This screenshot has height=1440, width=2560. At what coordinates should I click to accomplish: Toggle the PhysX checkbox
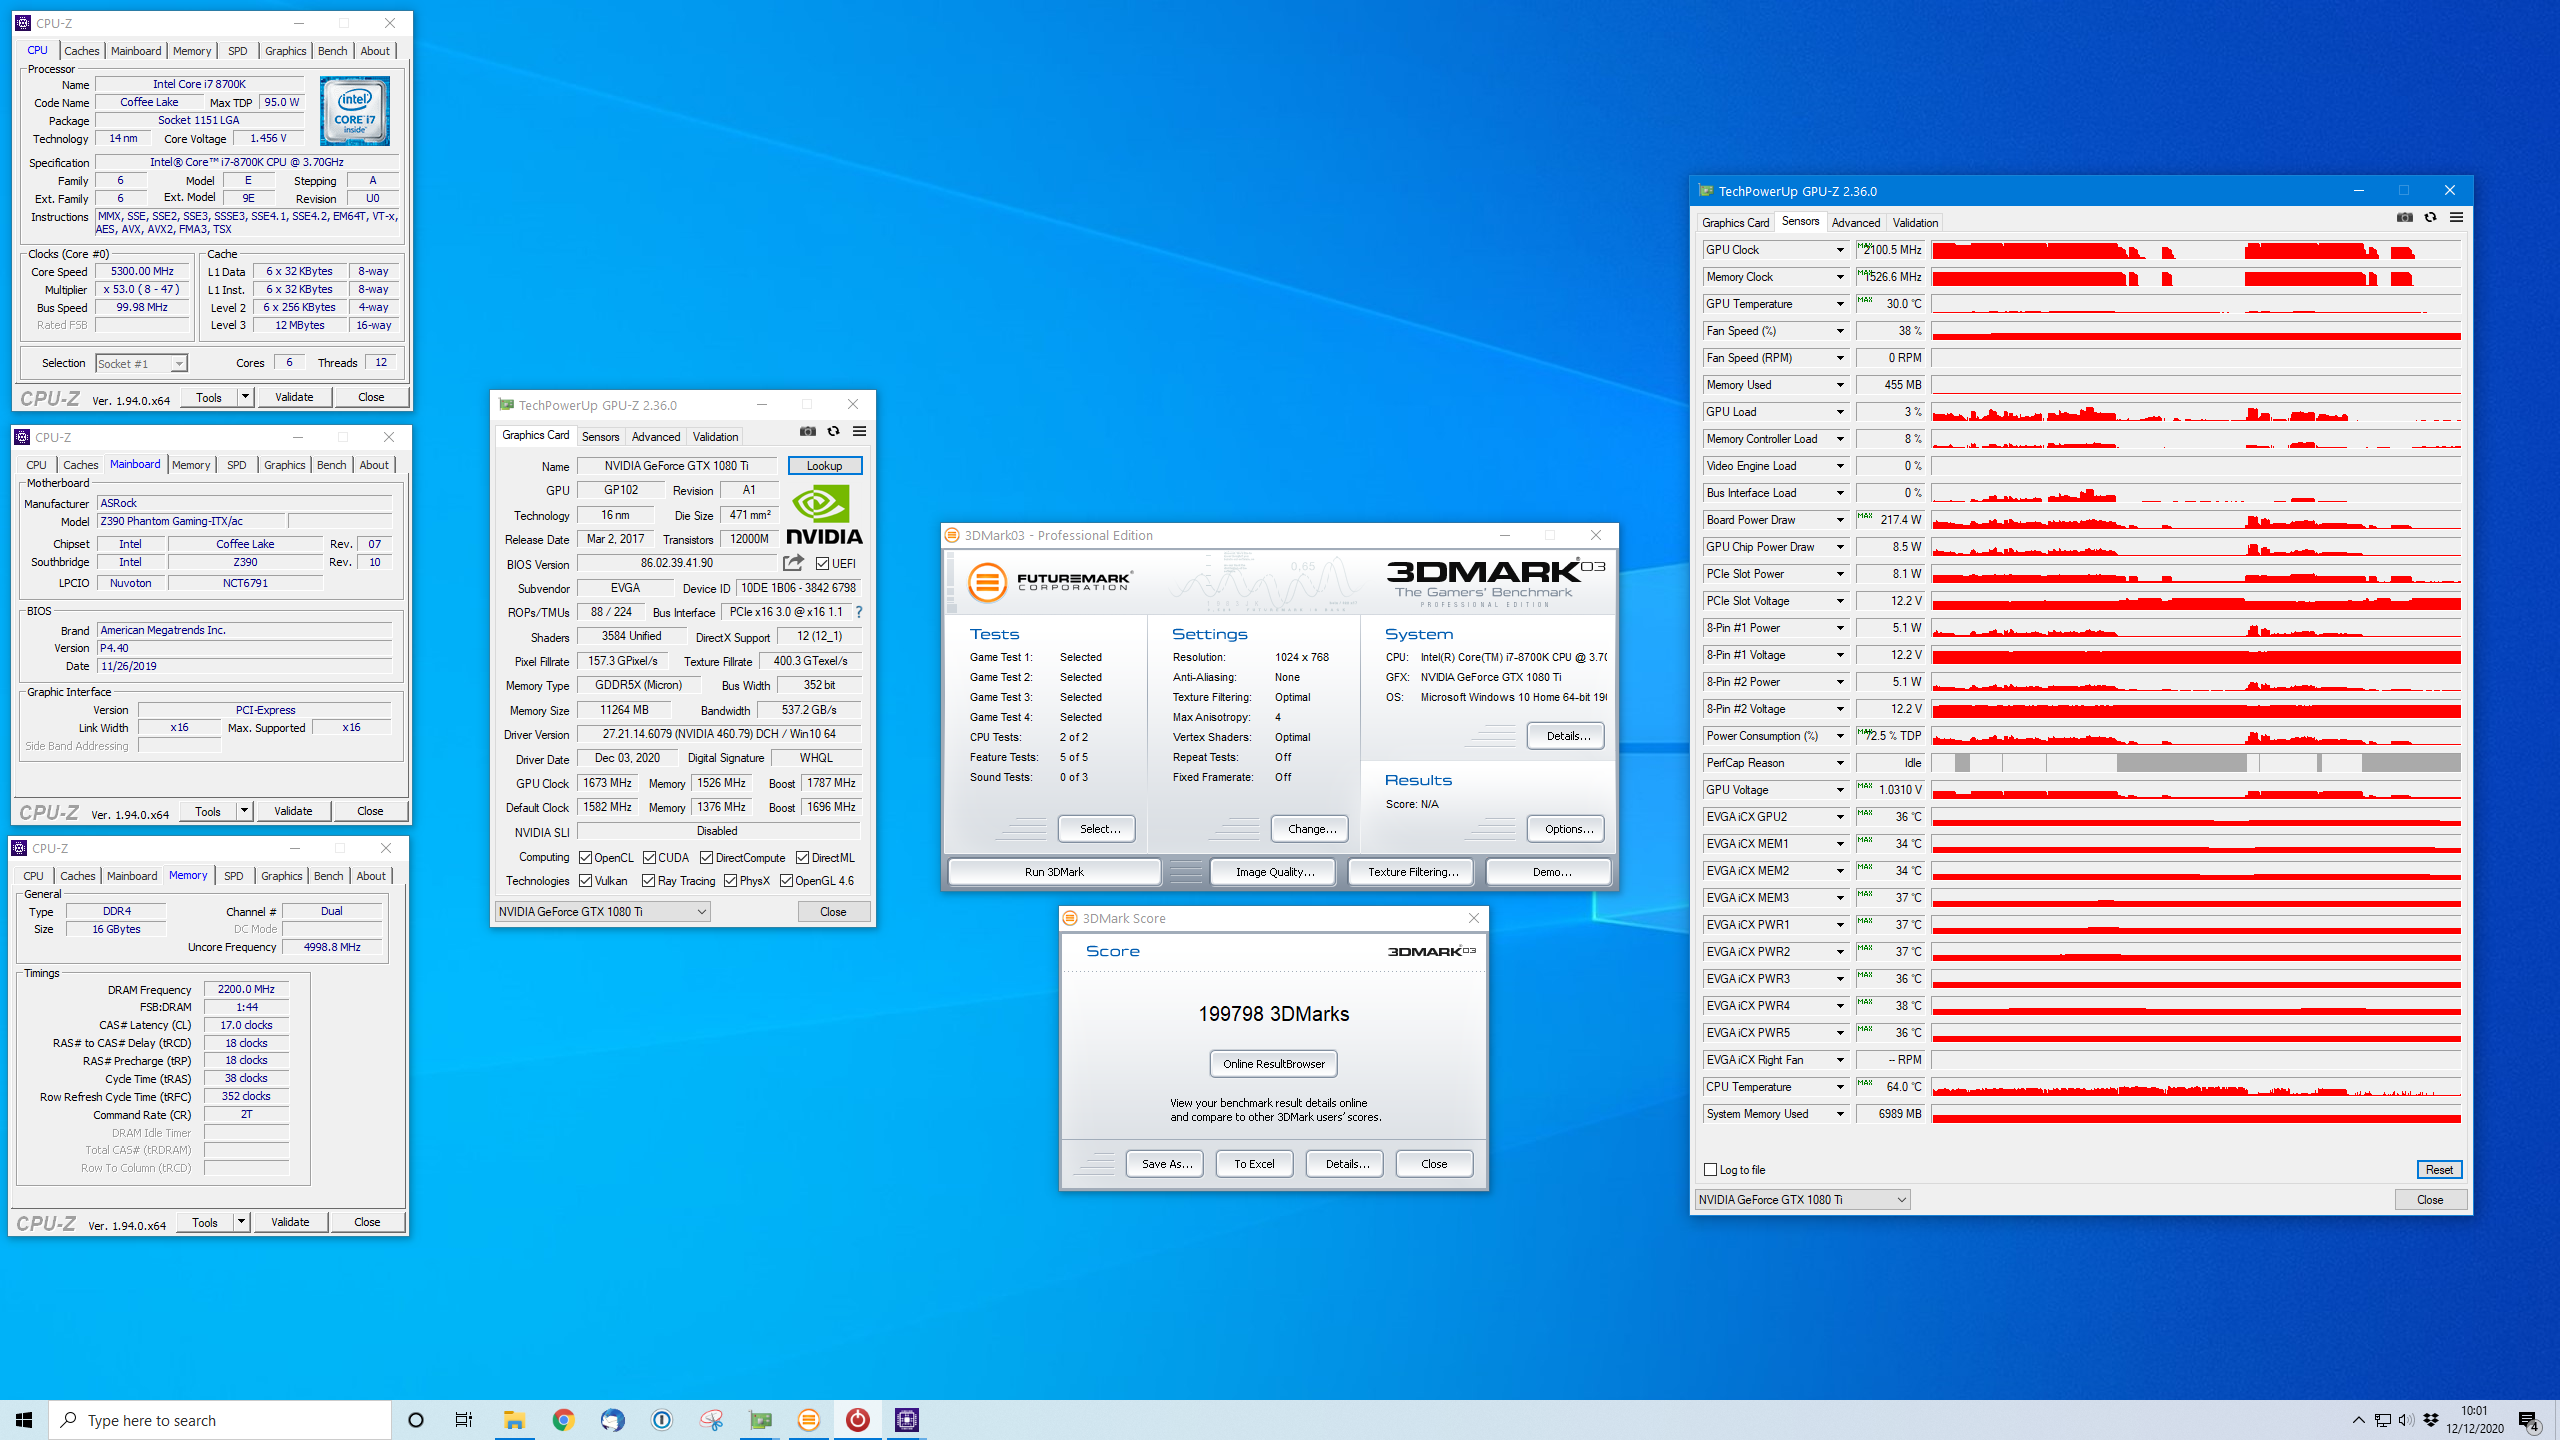coord(731,881)
